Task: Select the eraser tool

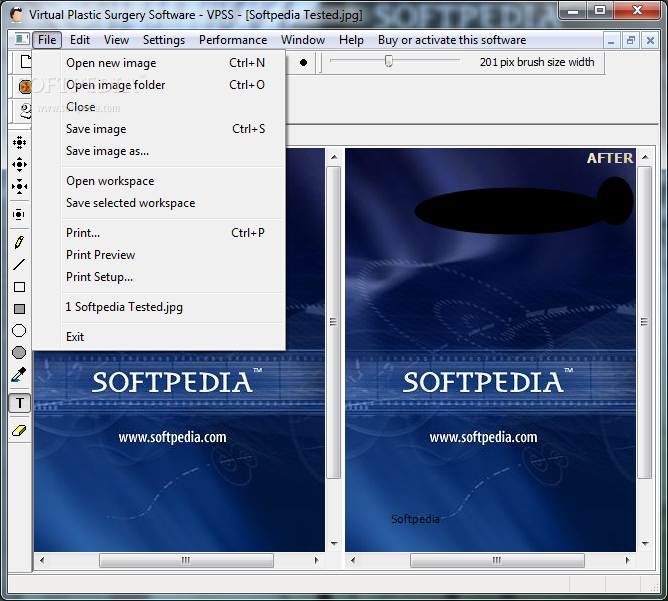Action: [19, 431]
